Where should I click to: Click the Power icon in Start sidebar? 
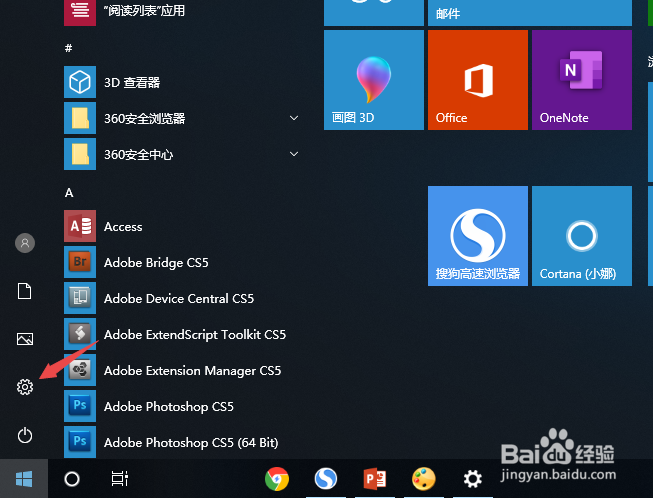coord(25,435)
